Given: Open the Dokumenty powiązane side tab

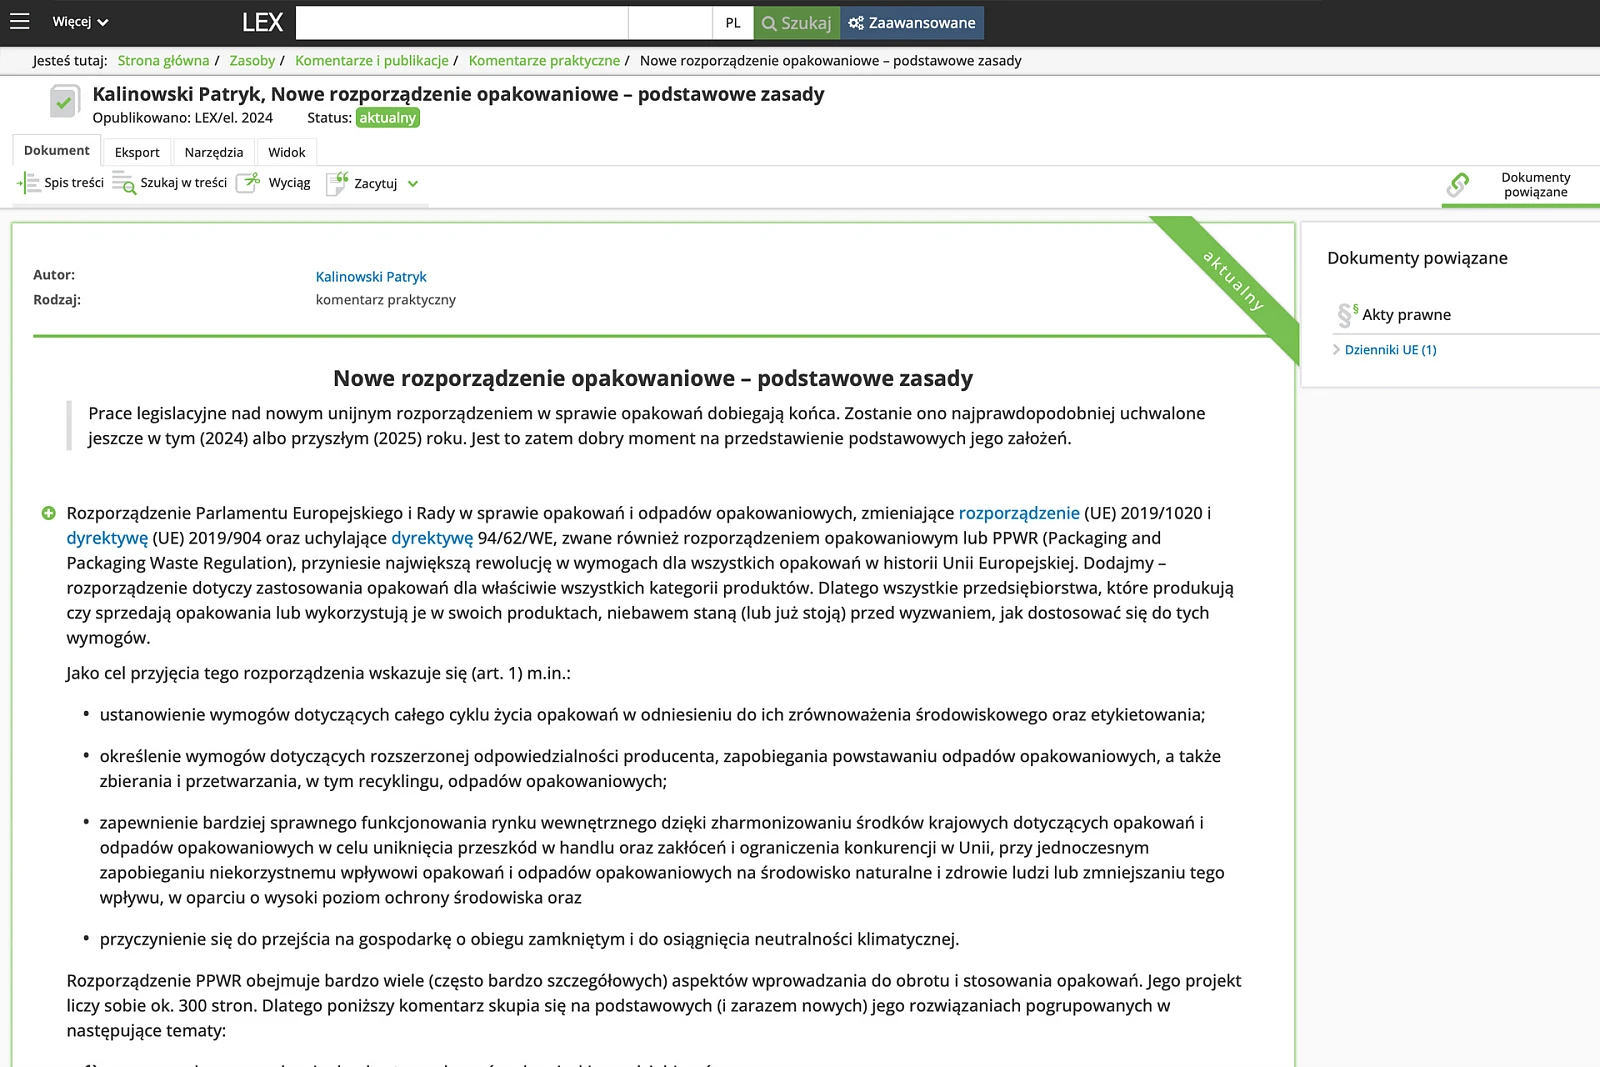Looking at the screenshot, I should (1521, 185).
